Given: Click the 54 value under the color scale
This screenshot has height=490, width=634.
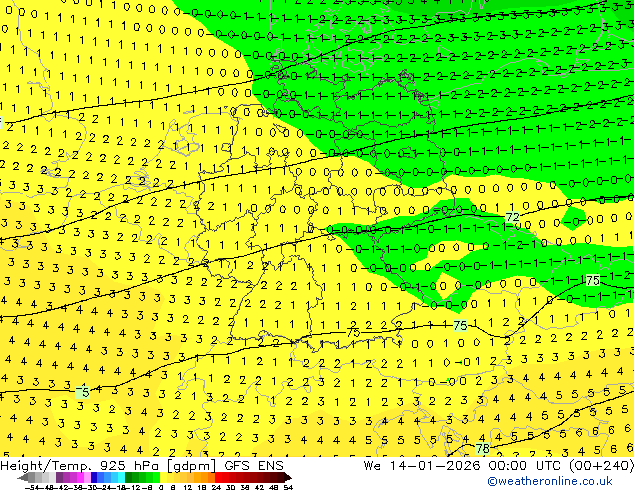Looking at the screenshot, I should [287, 487].
